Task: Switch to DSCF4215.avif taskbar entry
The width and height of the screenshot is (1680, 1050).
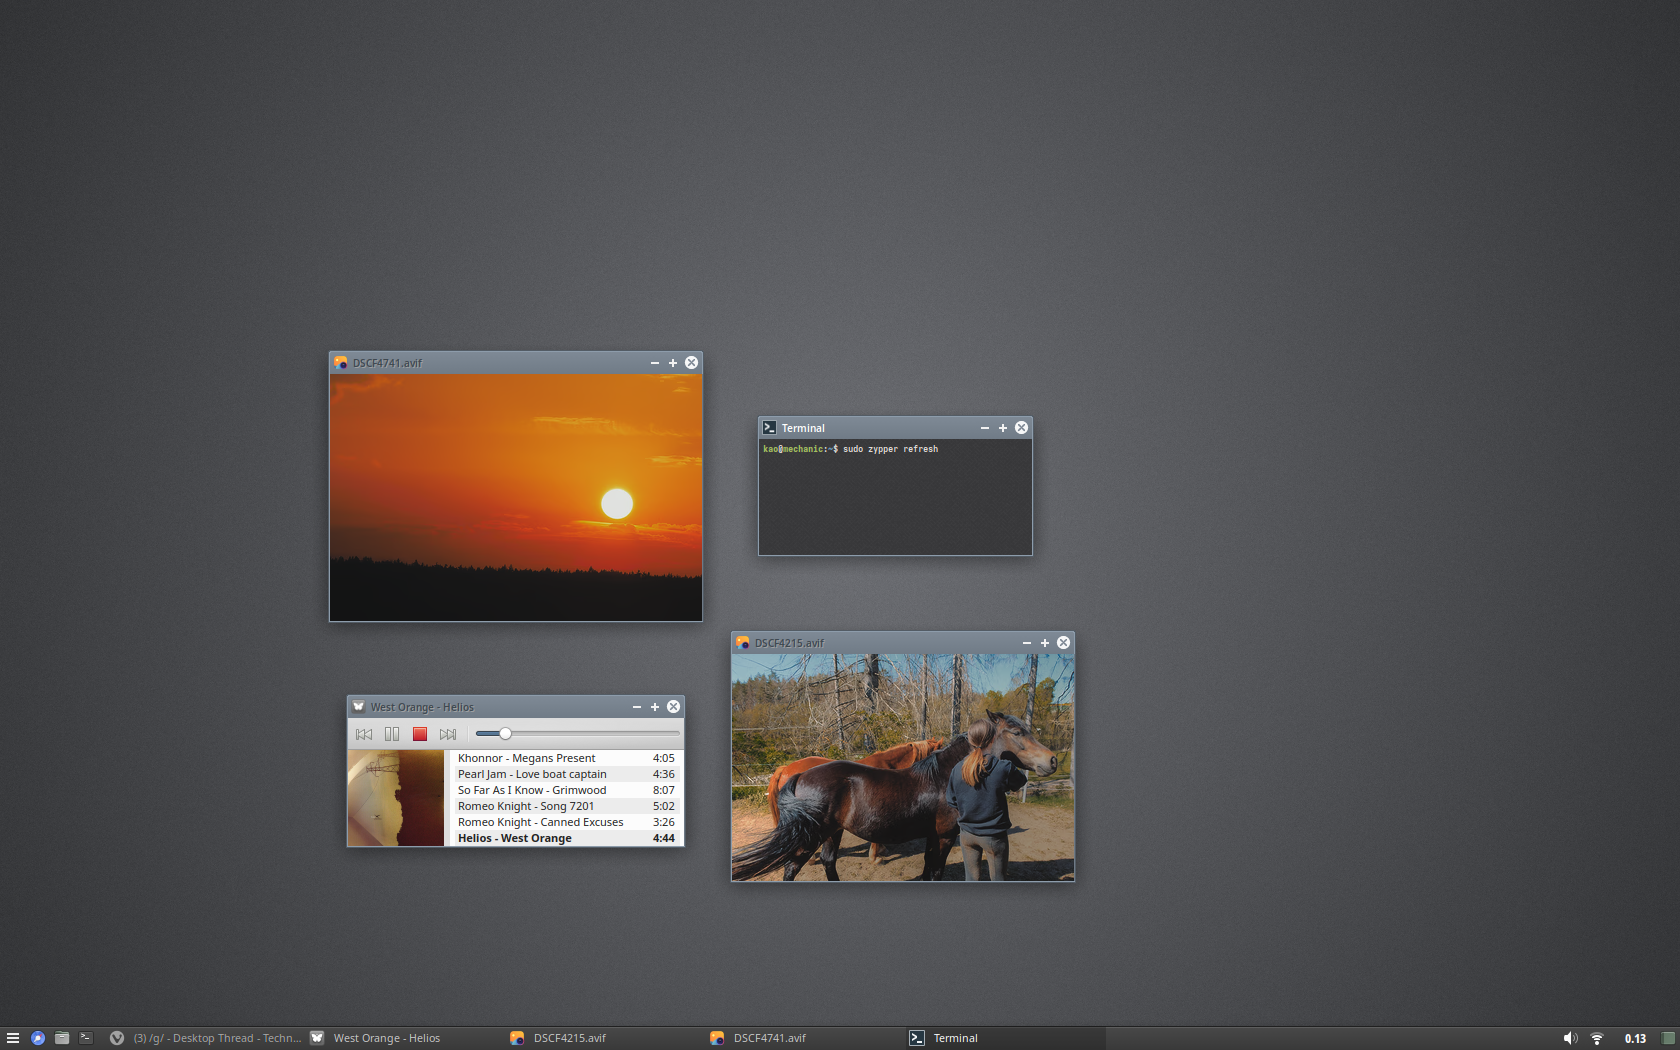Action: (x=569, y=1038)
